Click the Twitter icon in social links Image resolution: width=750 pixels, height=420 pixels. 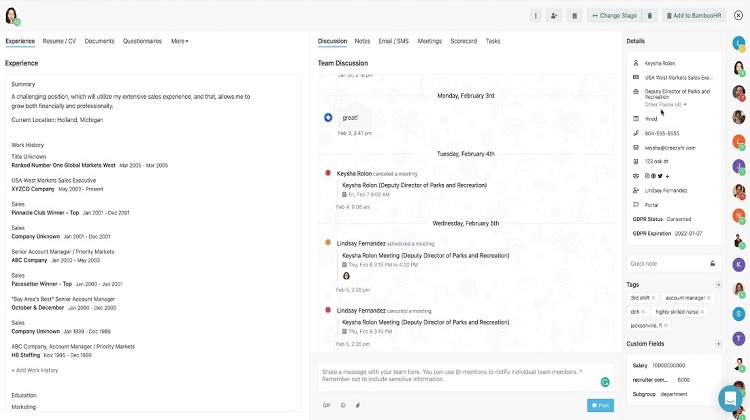pyautogui.click(x=660, y=176)
